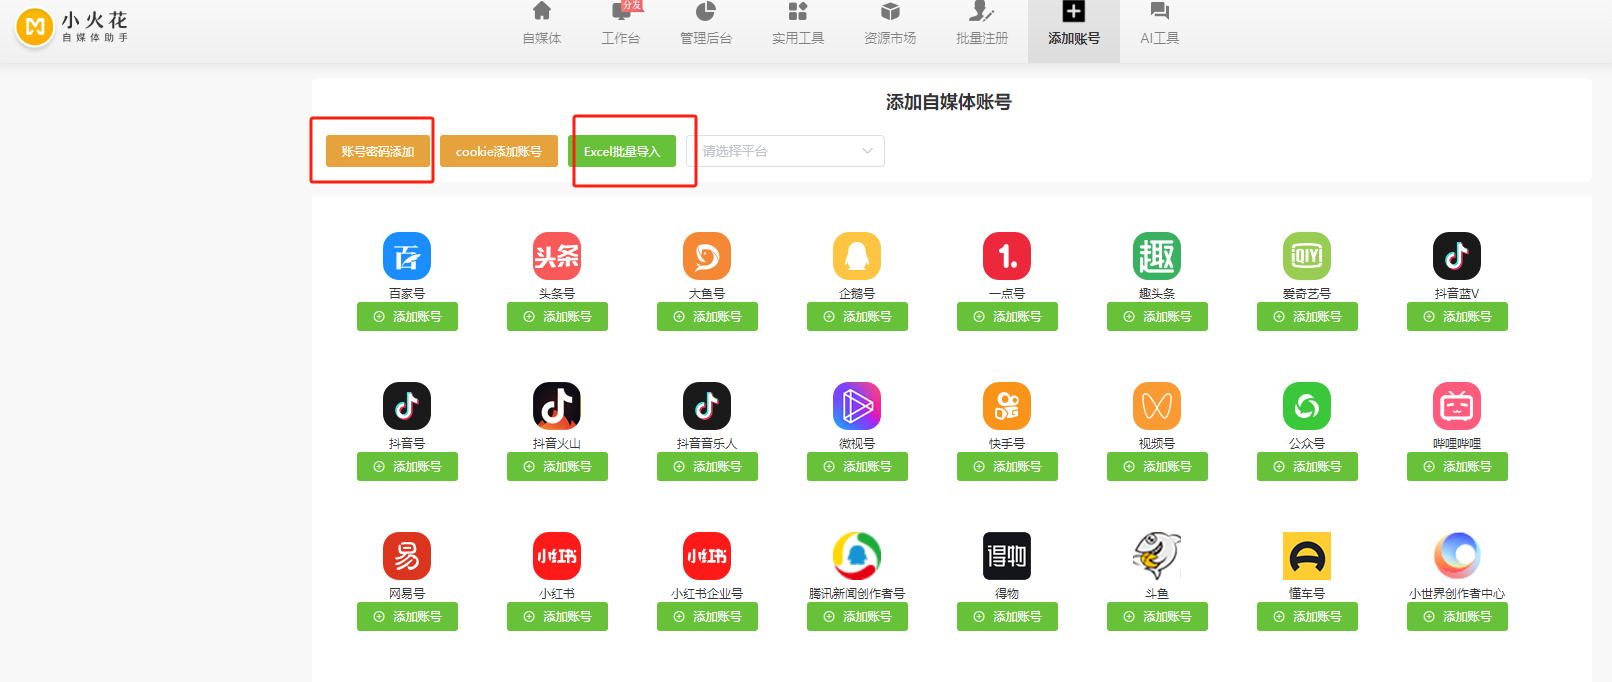This screenshot has width=1612, height=682.
Task: Click 添加账号 under 视频号
Action: point(1157,466)
